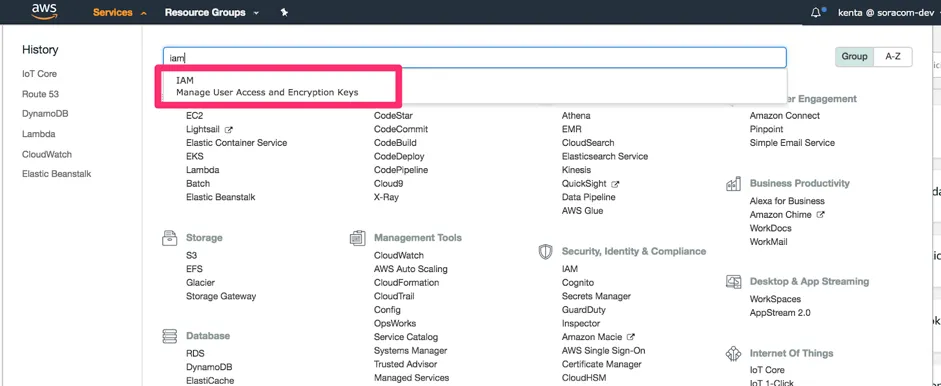Click the Business Productivity category icon
This screenshot has width=941, height=386.
click(733, 184)
